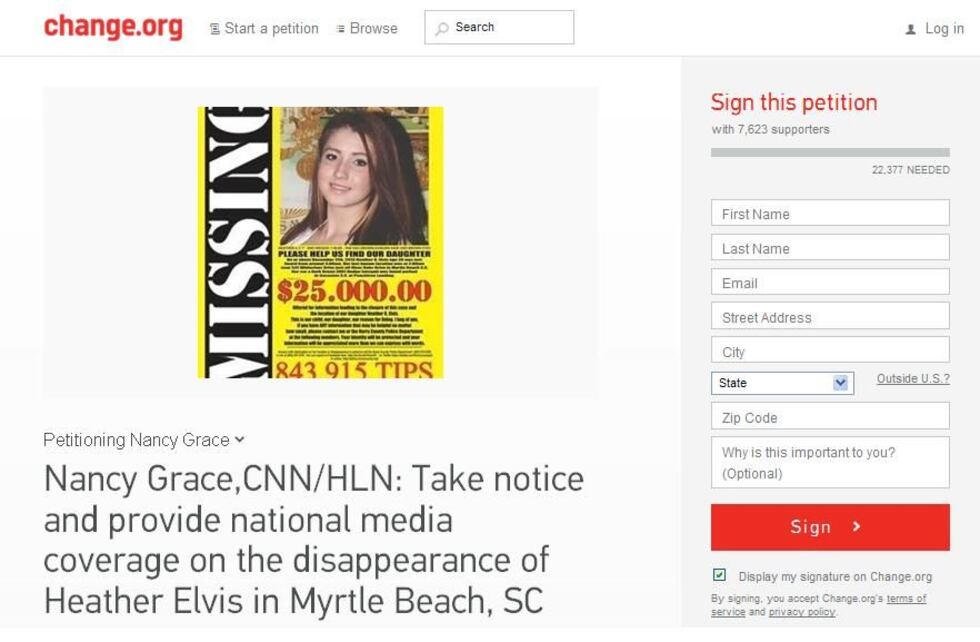
Task: Open the terms of service link
Action: coord(819,604)
